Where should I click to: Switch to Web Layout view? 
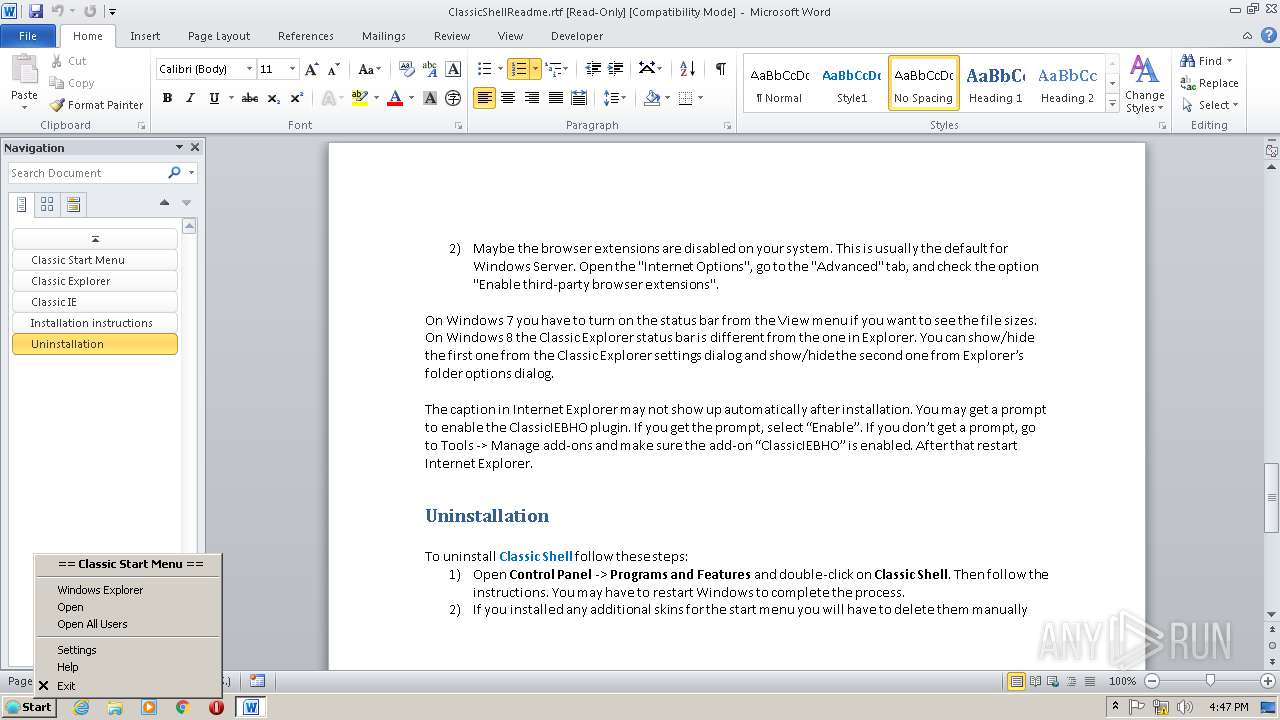(1053, 681)
